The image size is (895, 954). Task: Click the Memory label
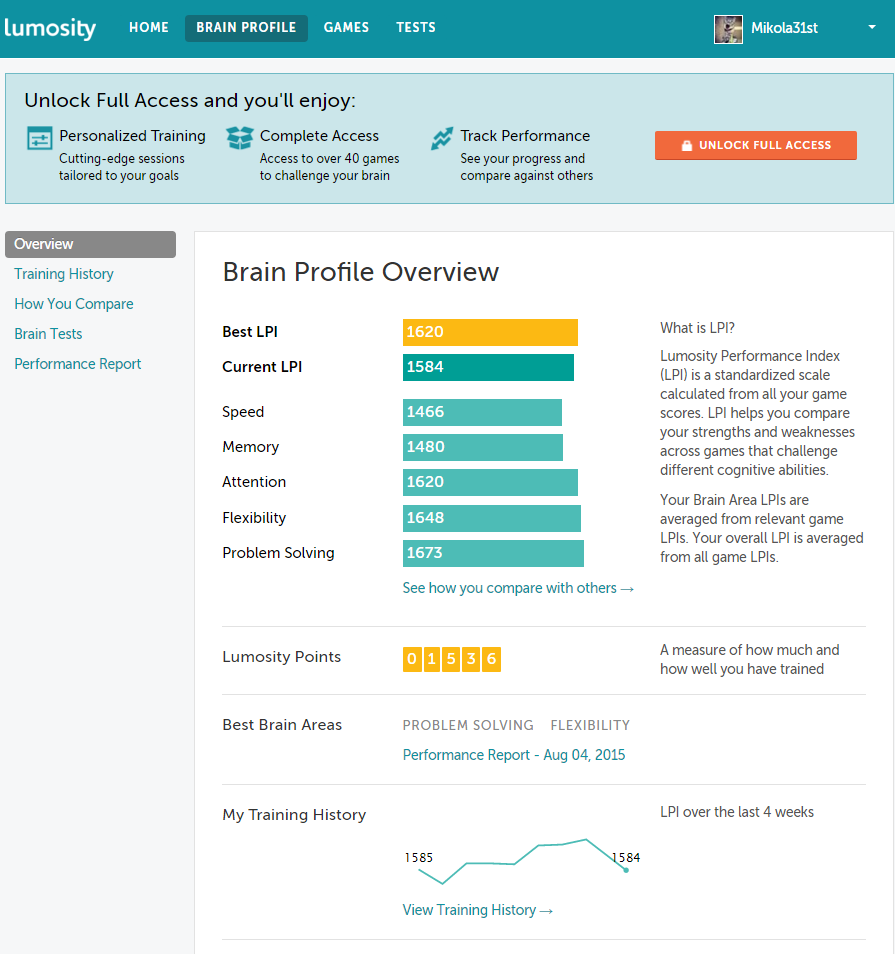pyautogui.click(x=251, y=447)
